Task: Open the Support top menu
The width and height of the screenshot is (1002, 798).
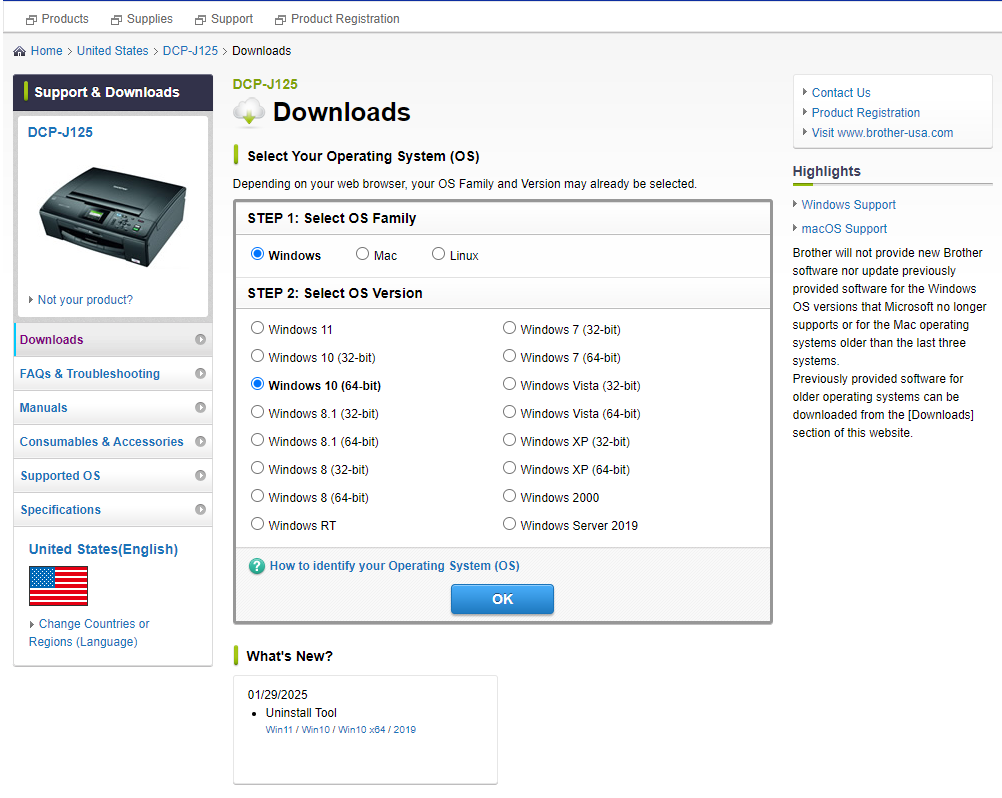Action: click(232, 19)
